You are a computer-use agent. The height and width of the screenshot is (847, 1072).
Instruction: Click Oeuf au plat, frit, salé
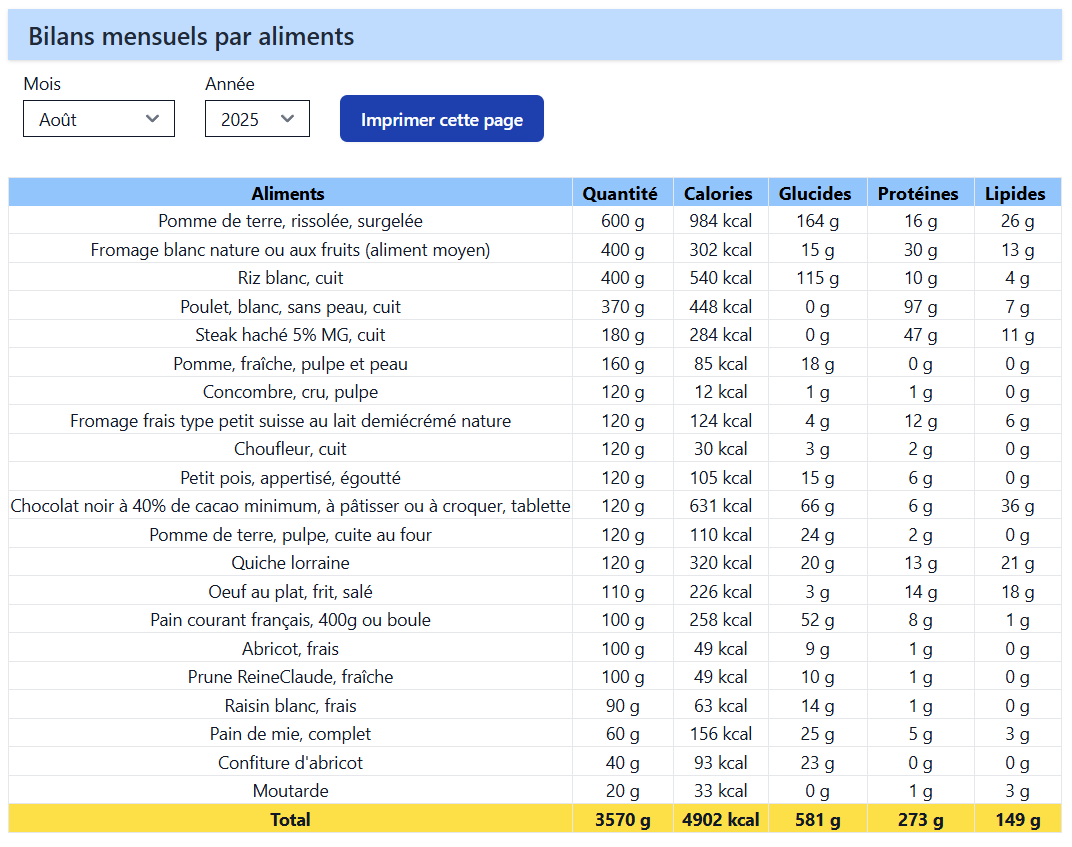pos(290,591)
